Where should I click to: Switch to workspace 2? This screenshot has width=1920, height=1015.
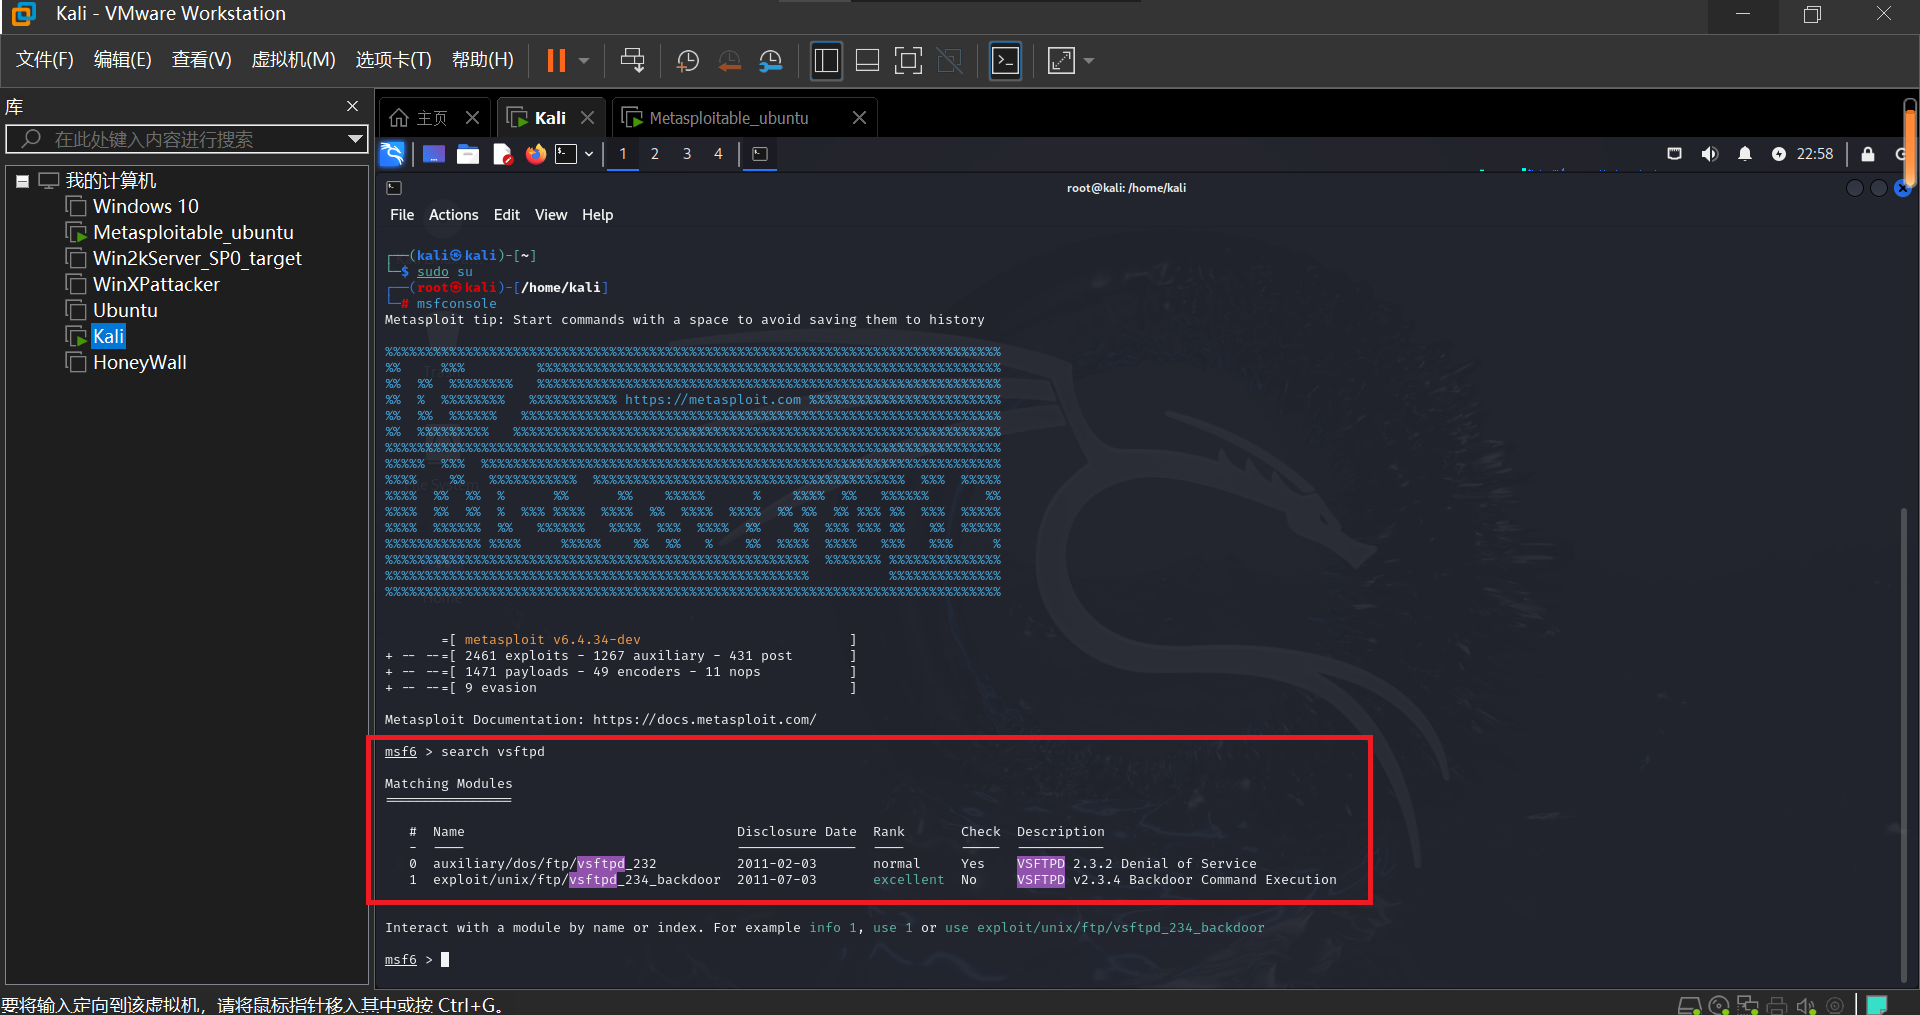[655, 154]
